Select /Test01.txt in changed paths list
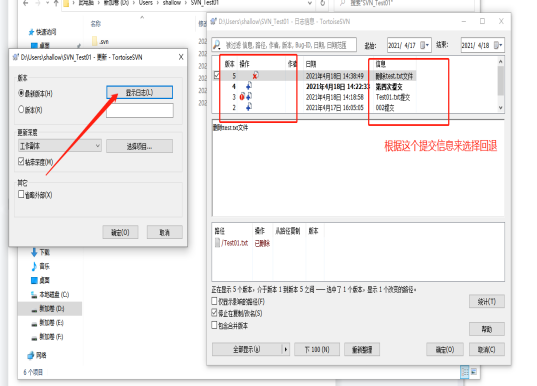This screenshot has height=386, width=537. click(235, 243)
